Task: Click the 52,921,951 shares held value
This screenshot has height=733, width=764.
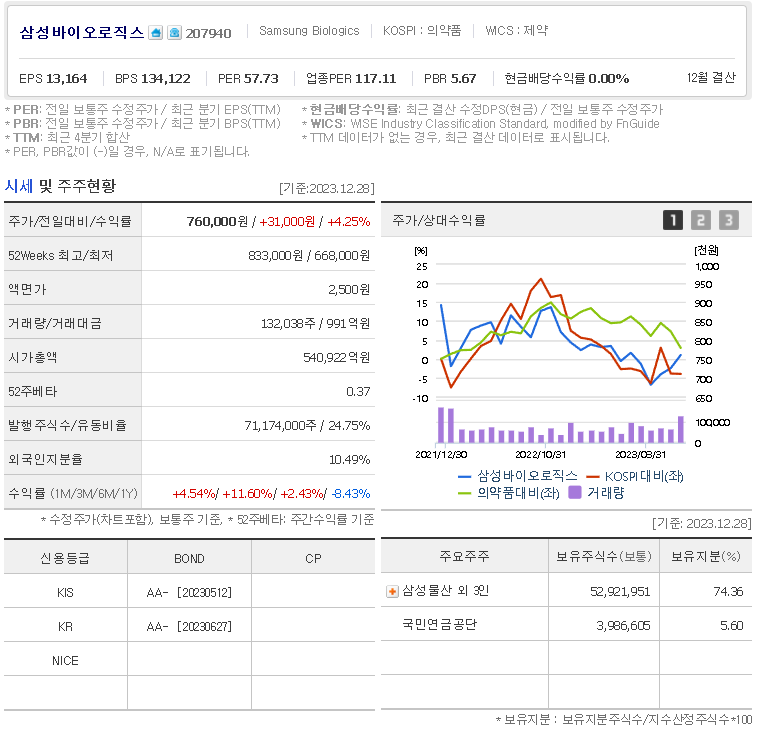Action: [x=620, y=592]
